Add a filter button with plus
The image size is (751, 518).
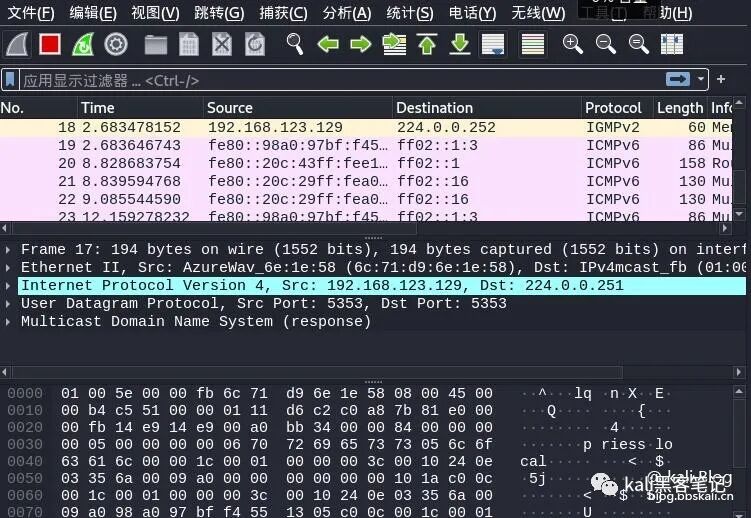(721, 79)
